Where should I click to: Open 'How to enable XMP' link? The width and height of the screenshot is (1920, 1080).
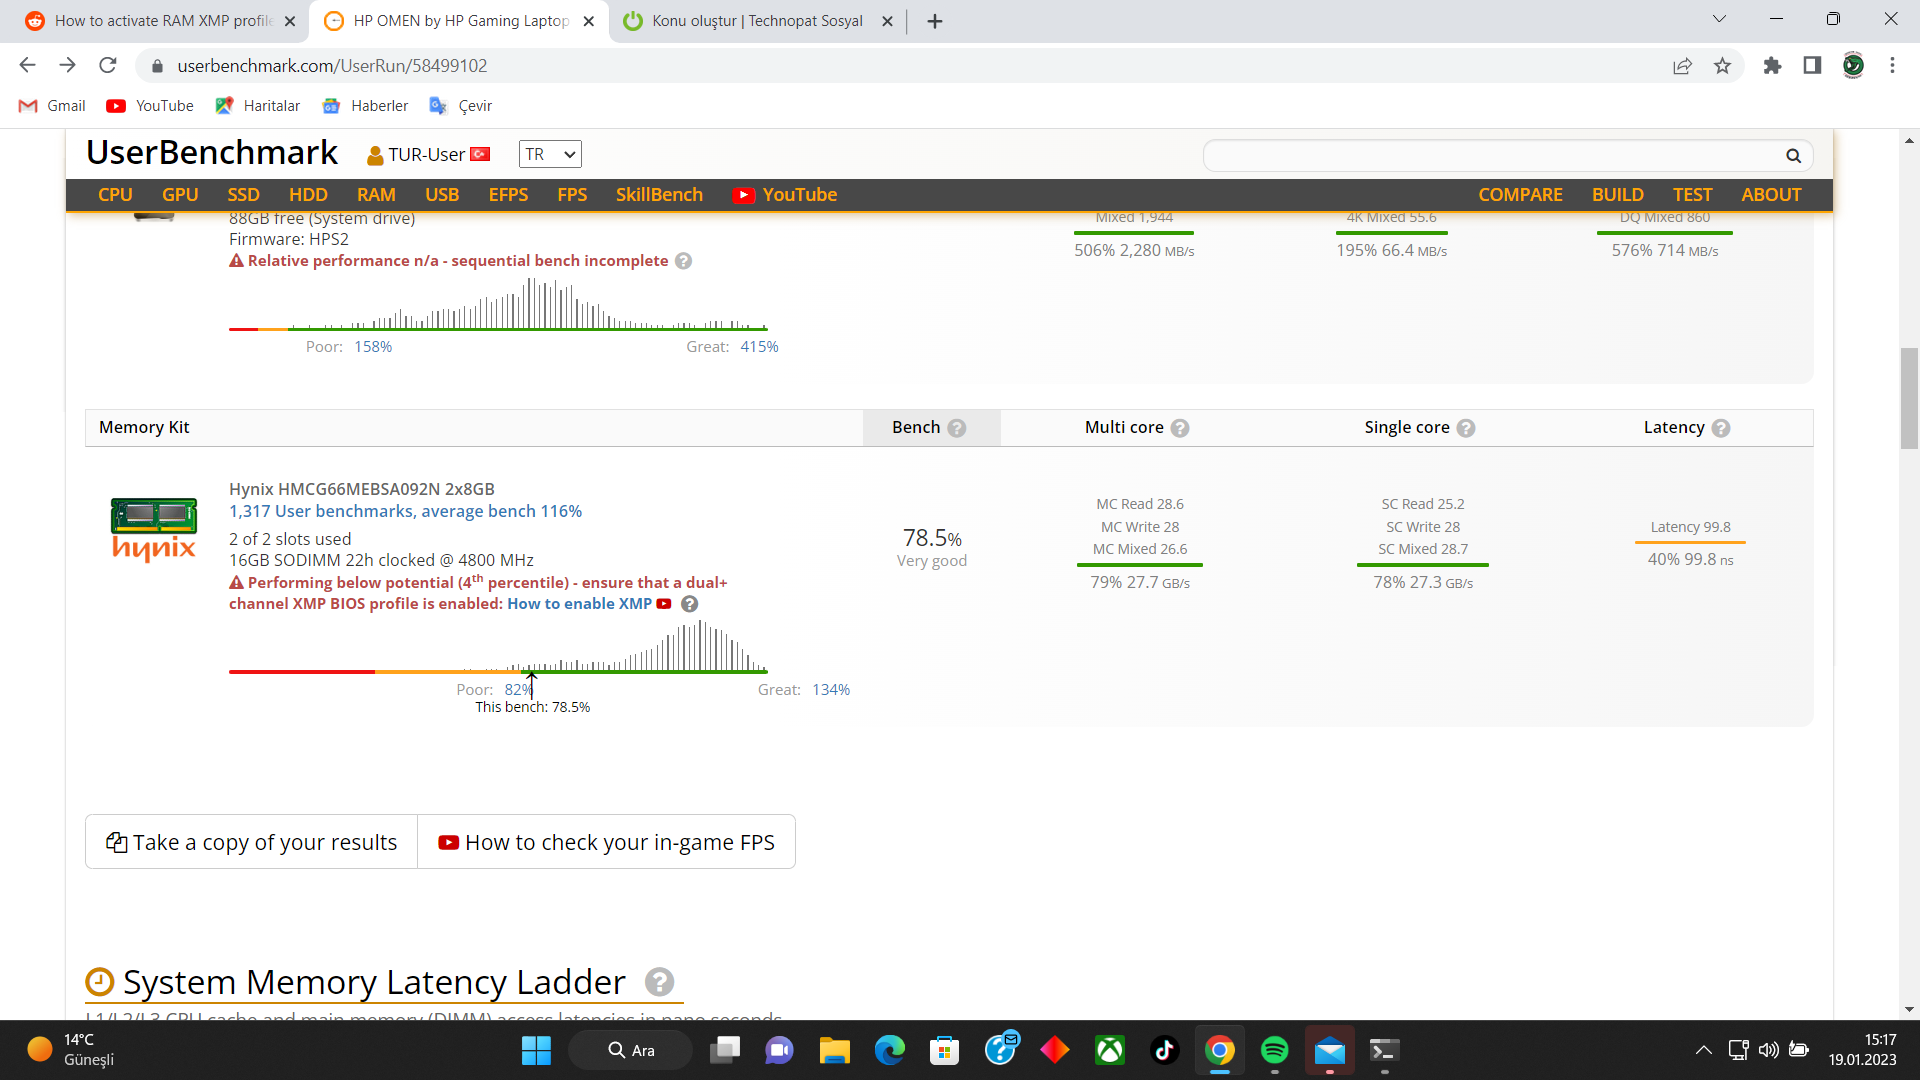(x=579, y=604)
